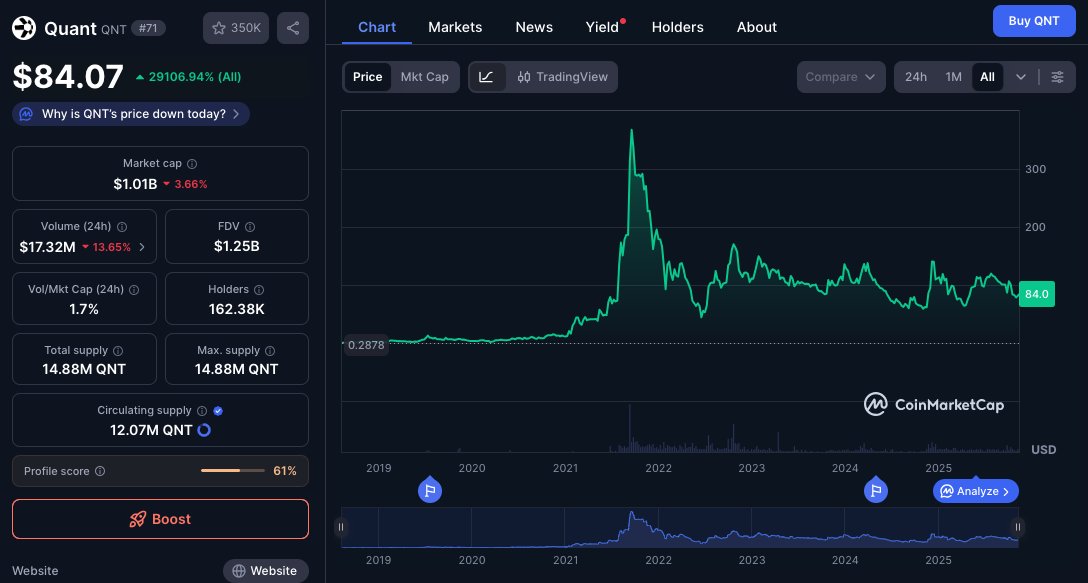Screen dimensions: 1088x583
Task: Switch to line chart view icon
Action: [x=486, y=77]
